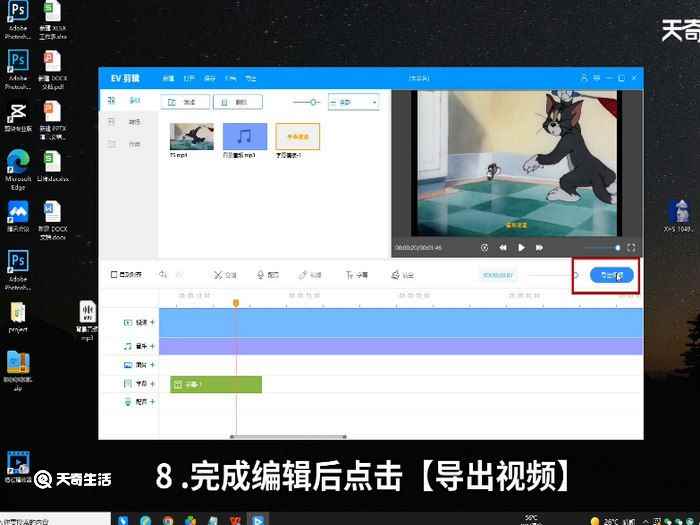Screen dimensions: 700x525
Task: Select the purple audio clip on timeline
Action: [401, 346]
